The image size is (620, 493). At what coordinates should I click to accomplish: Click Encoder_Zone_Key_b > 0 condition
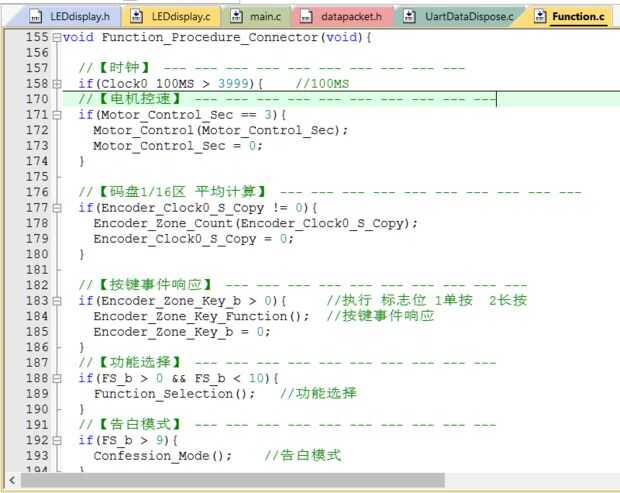coord(187,301)
